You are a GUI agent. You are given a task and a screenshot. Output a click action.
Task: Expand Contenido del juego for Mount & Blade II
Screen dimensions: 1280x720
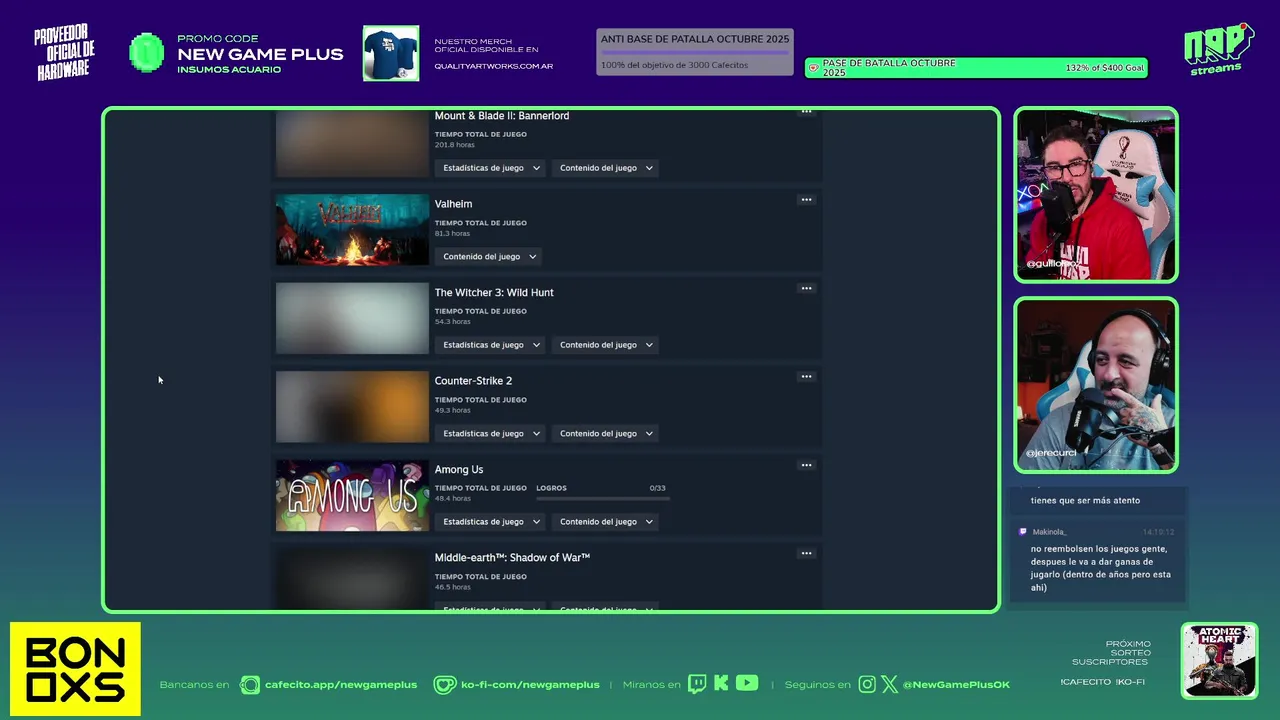[606, 168]
